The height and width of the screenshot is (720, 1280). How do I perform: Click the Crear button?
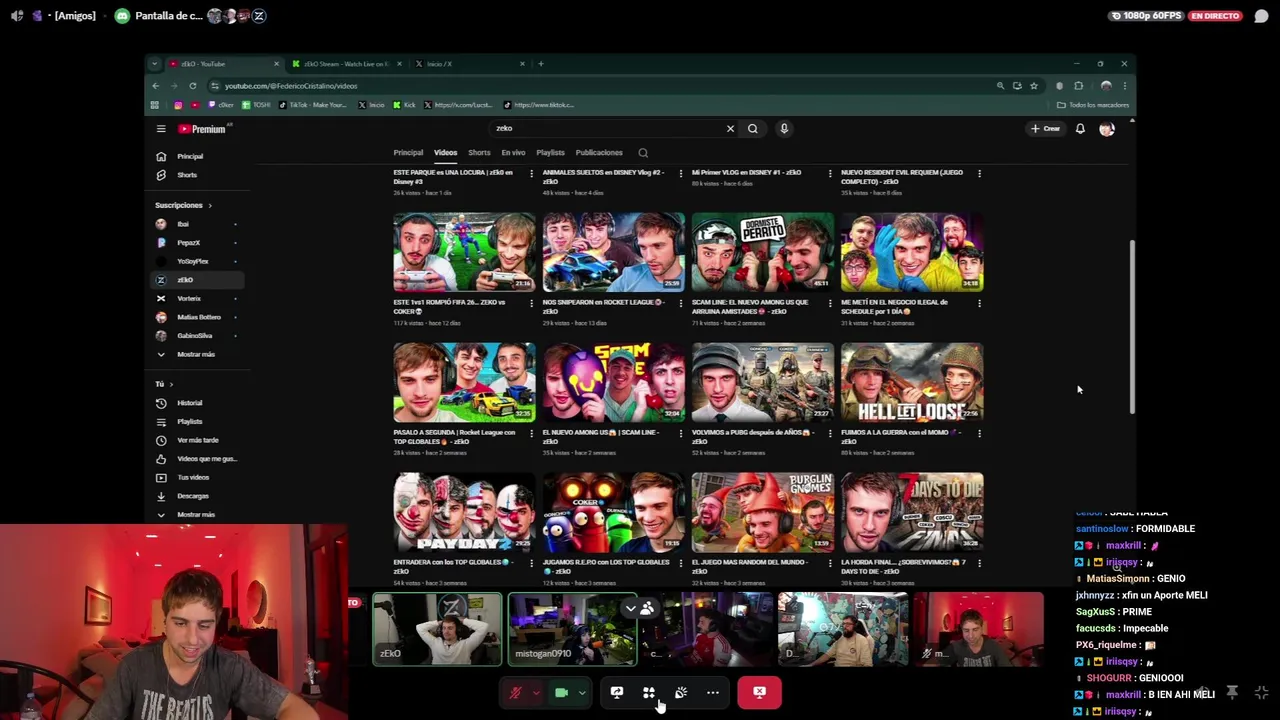coord(1046,129)
